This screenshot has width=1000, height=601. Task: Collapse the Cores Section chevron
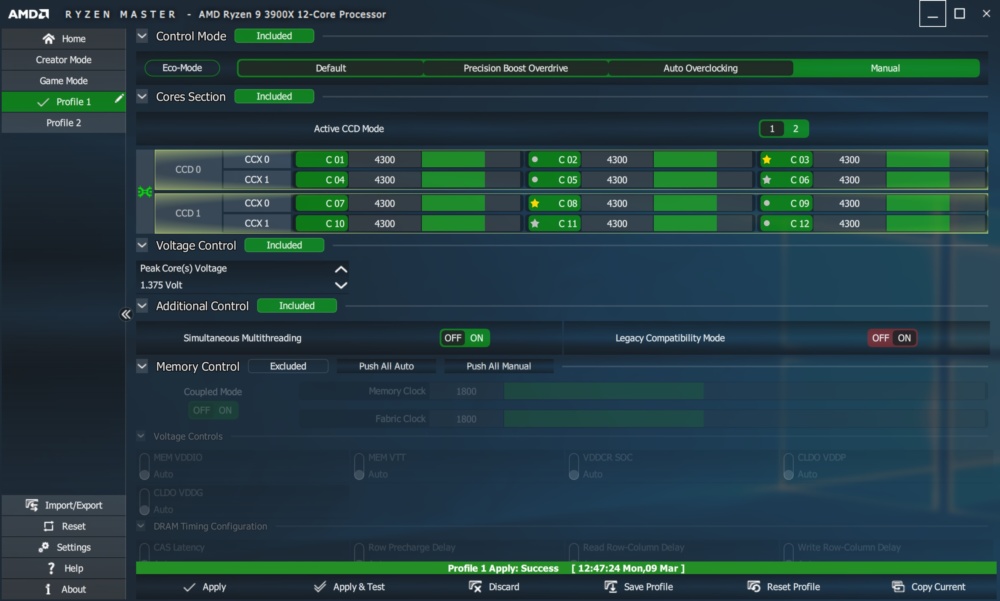[142, 96]
